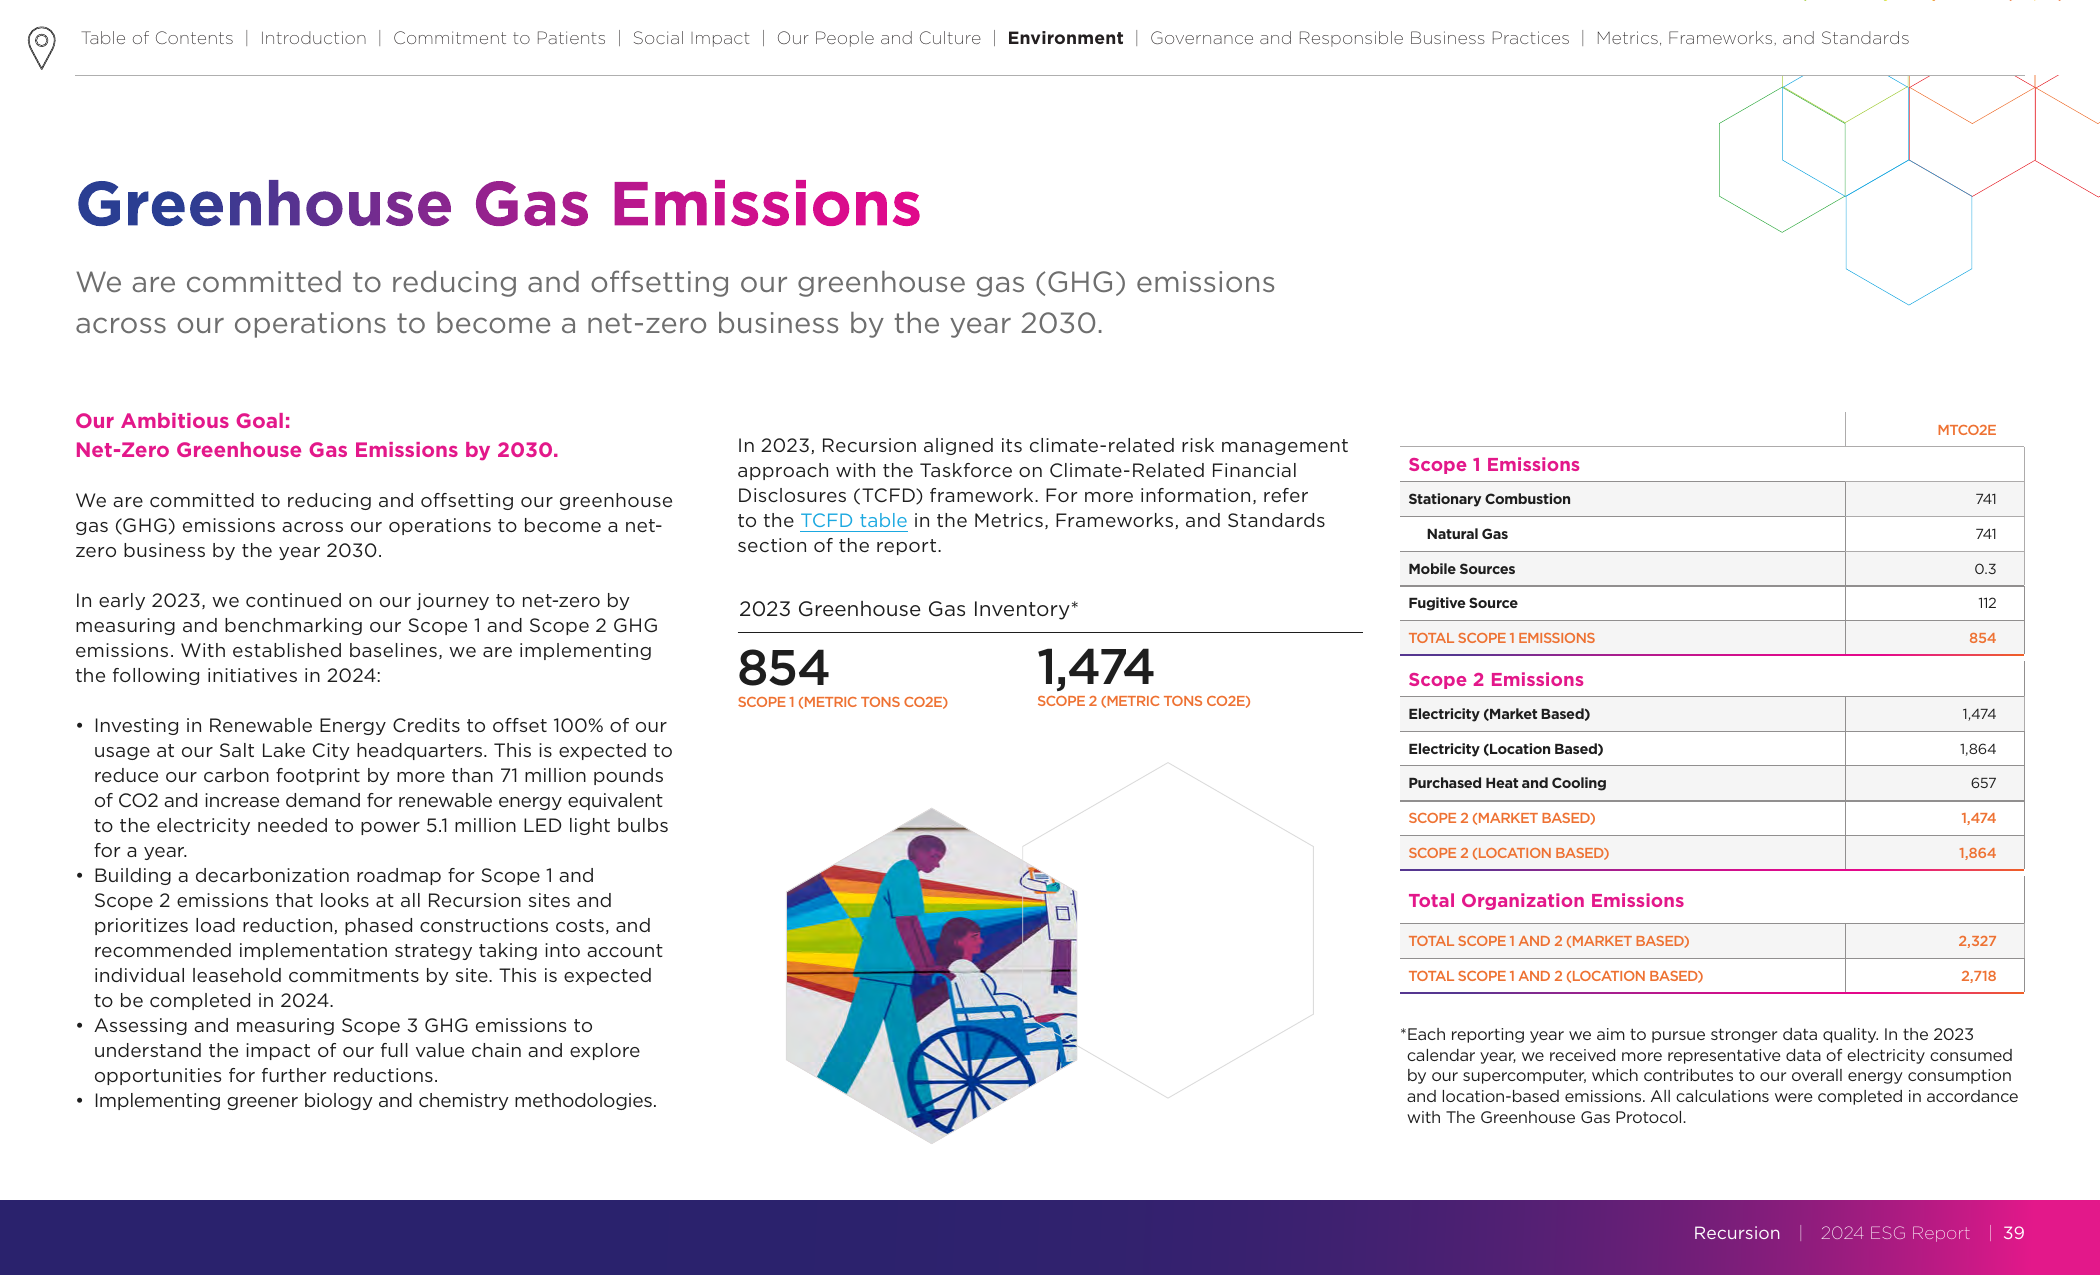2100x1275 pixels.
Task: Click the Greenhouse Gas Emissions heading
Action: click(x=498, y=204)
